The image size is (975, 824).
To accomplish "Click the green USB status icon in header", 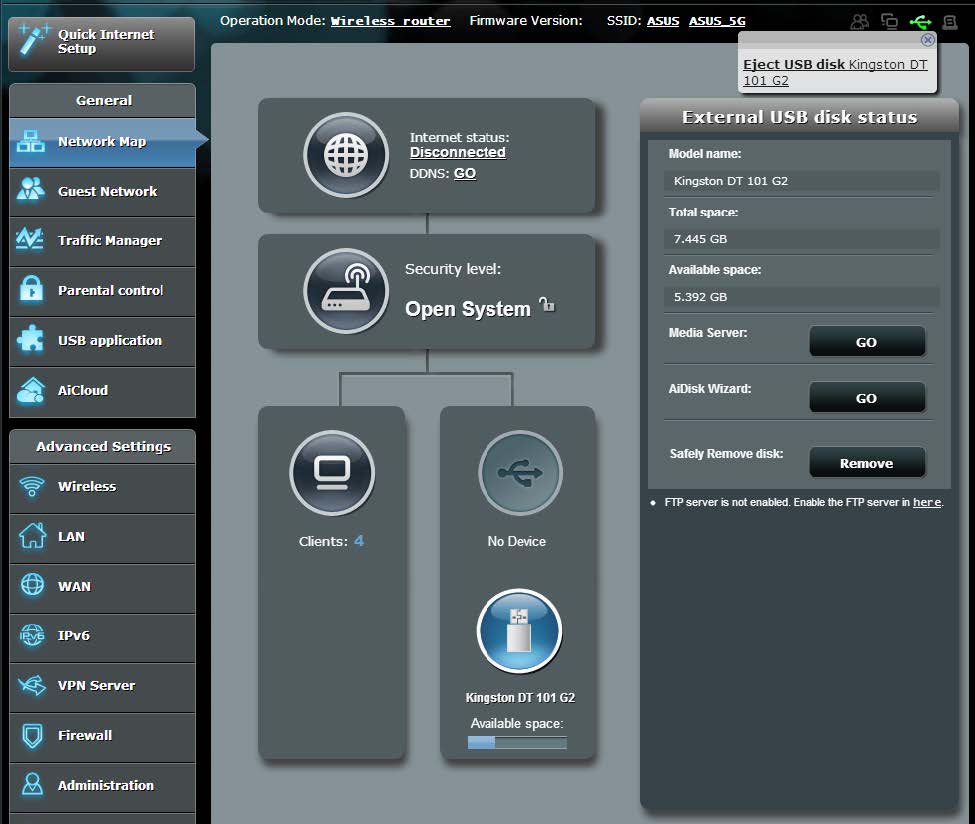I will tap(920, 22).
